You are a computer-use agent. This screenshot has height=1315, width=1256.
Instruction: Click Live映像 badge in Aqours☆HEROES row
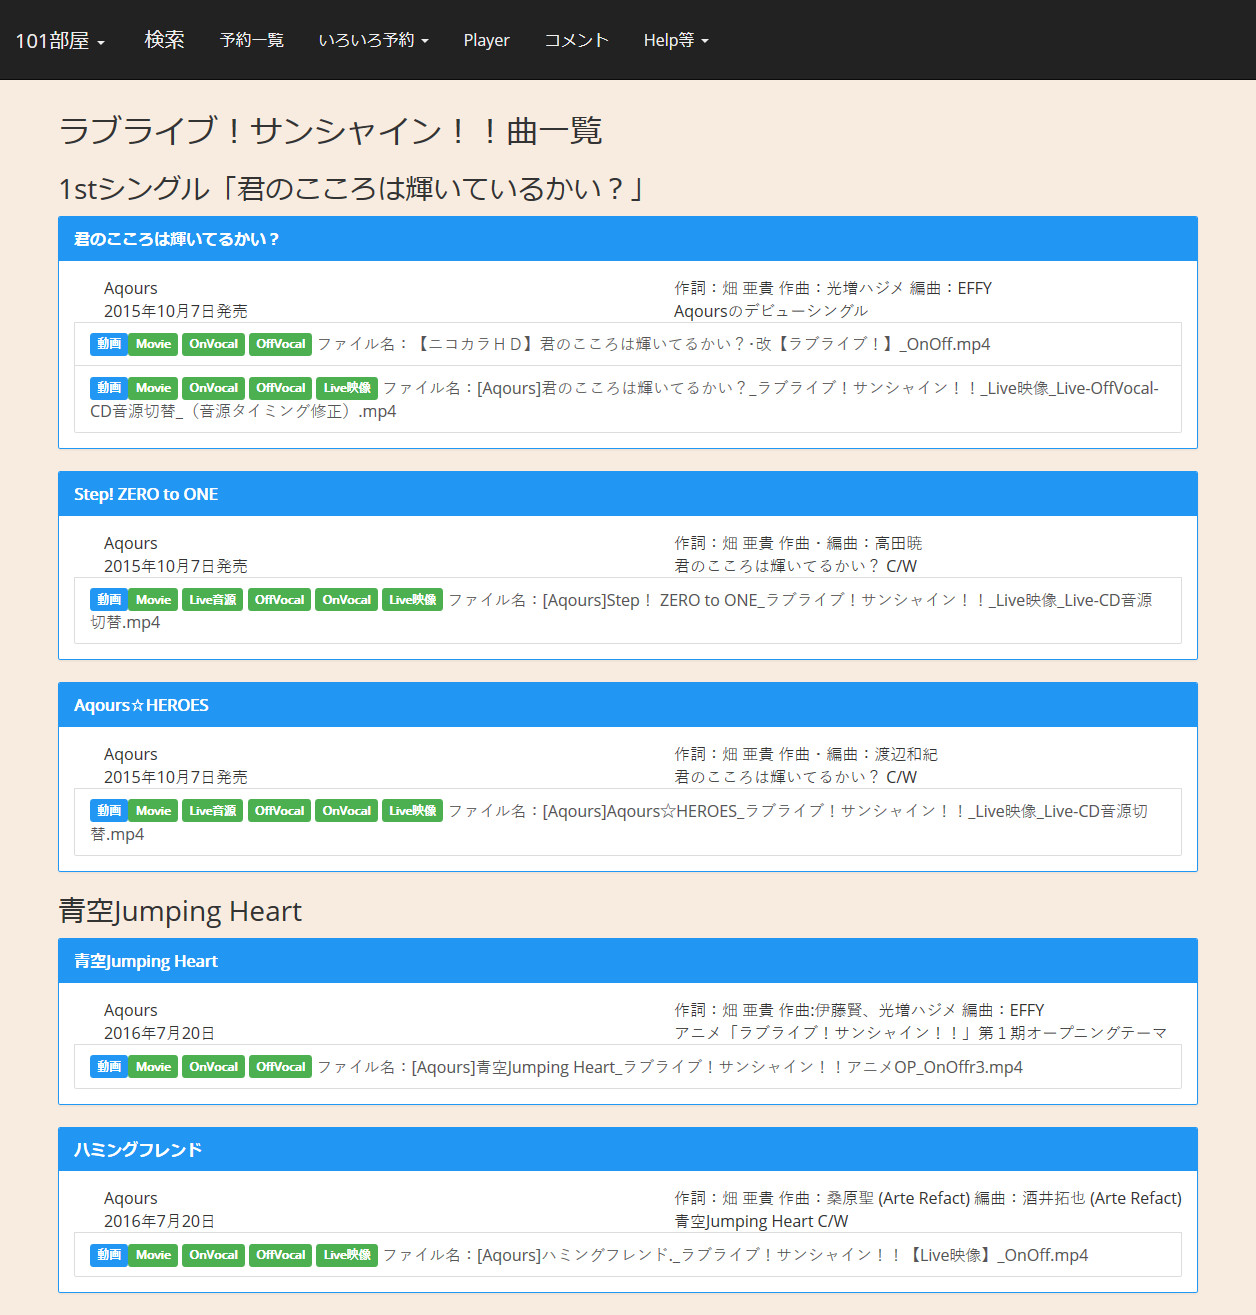(413, 811)
